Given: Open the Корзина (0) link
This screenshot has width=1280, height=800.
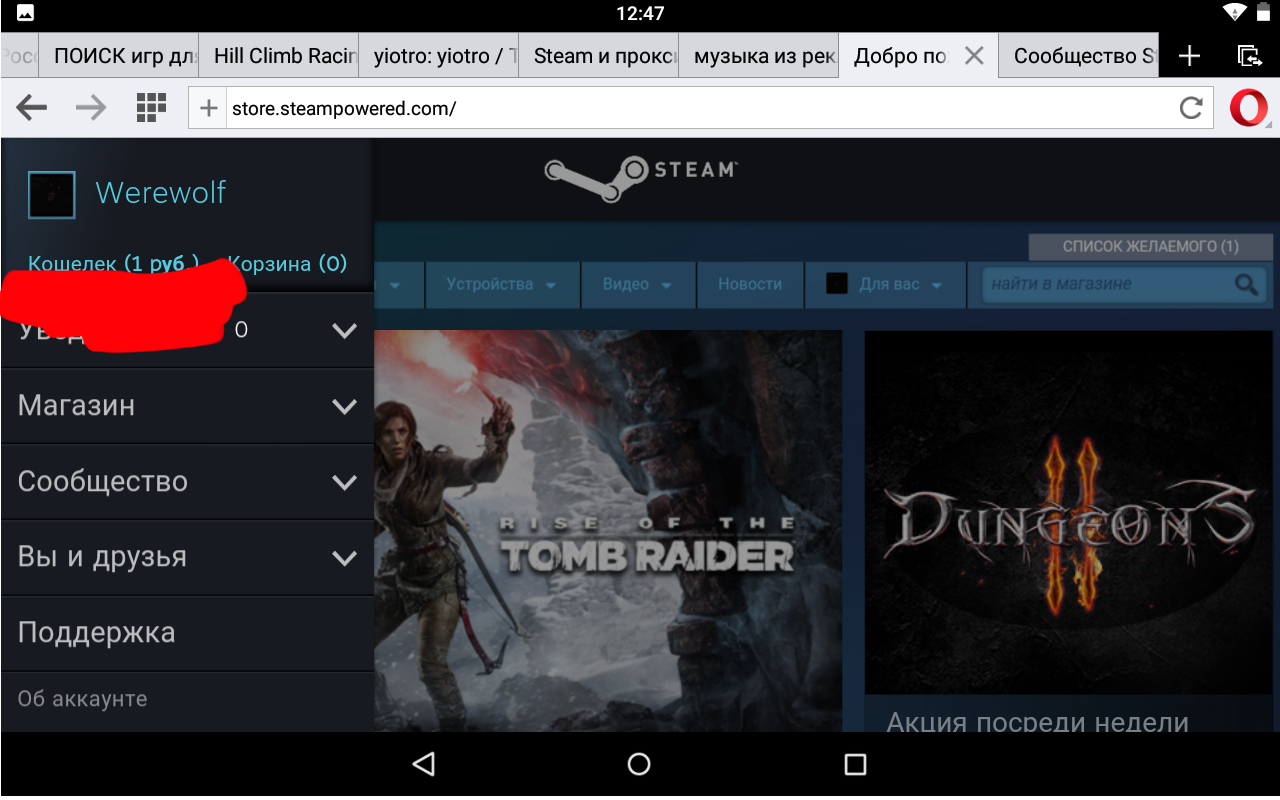Looking at the screenshot, I should point(288,264).
